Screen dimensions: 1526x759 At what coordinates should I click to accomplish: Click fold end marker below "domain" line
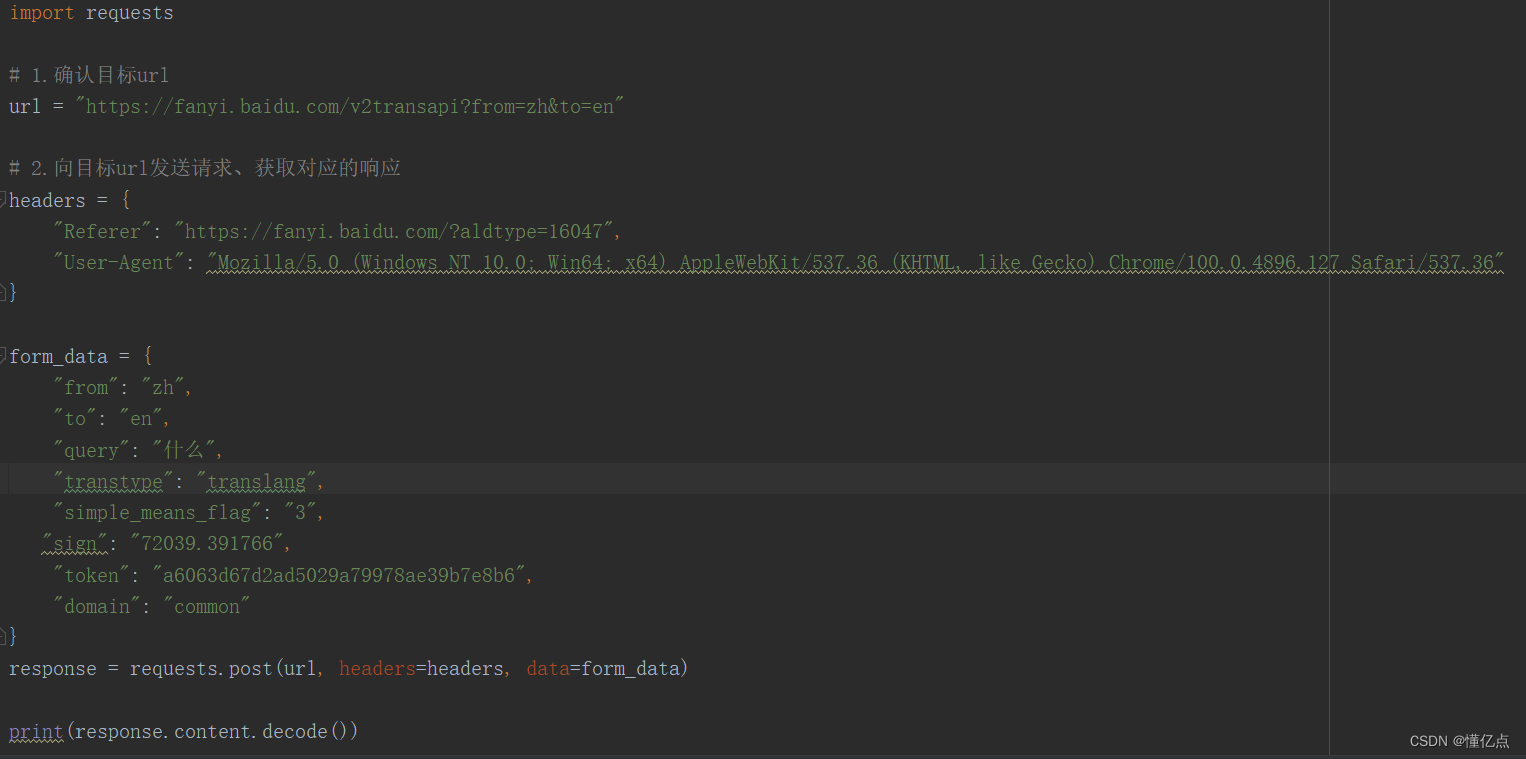(x=3, y=636)
